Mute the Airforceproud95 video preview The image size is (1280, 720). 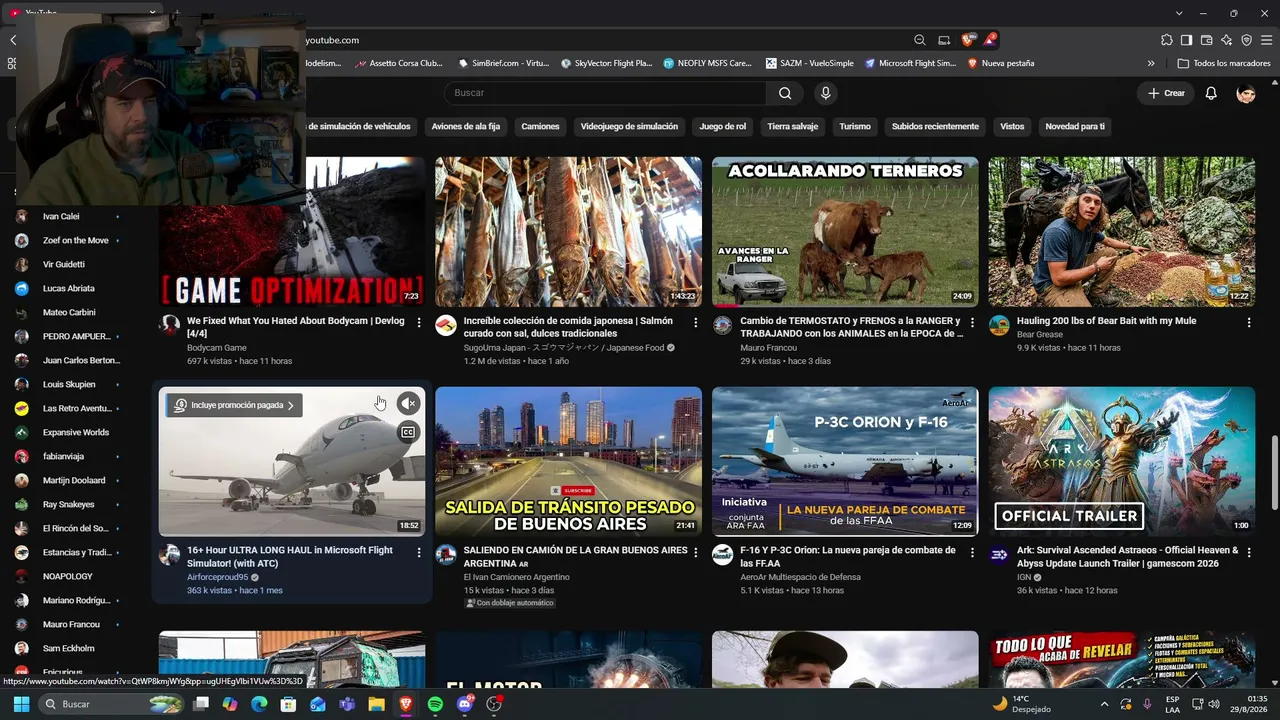(408, 403)
